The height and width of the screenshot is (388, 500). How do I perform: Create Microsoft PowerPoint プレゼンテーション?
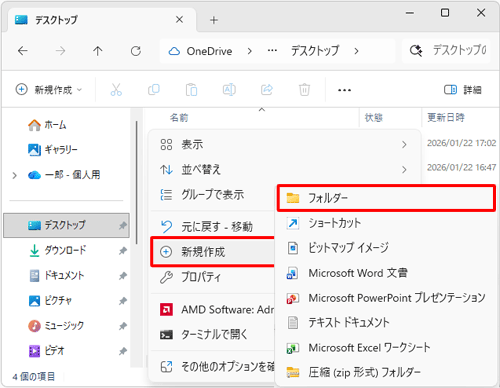386,298
